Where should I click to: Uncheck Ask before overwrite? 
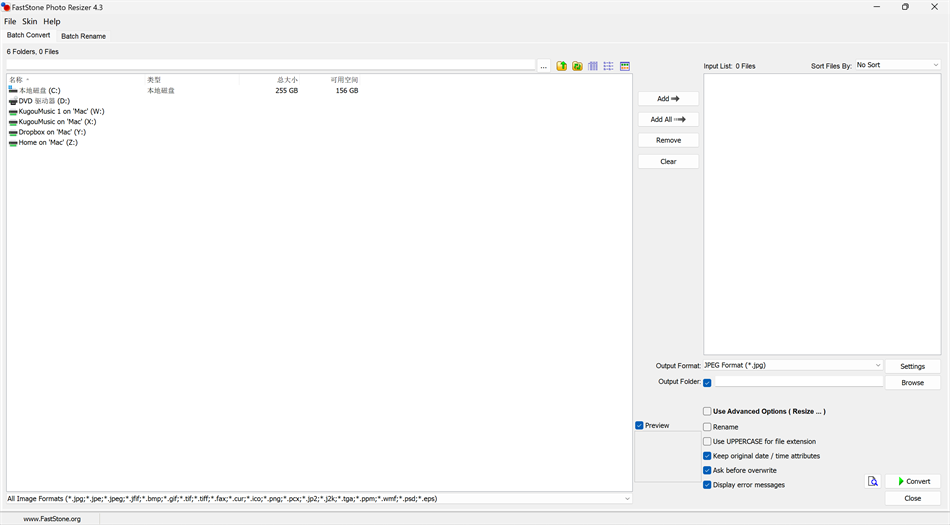pyautogui.click(x=707, y=471)
